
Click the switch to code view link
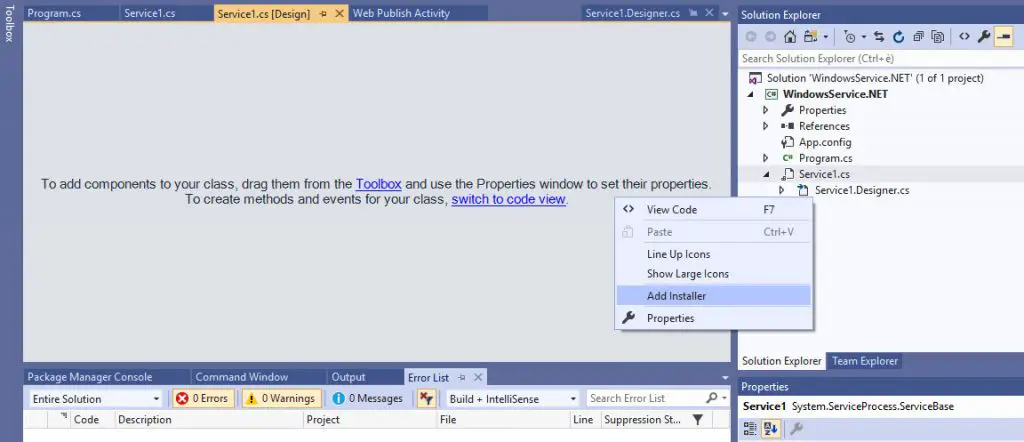click(x=508, y=200)
